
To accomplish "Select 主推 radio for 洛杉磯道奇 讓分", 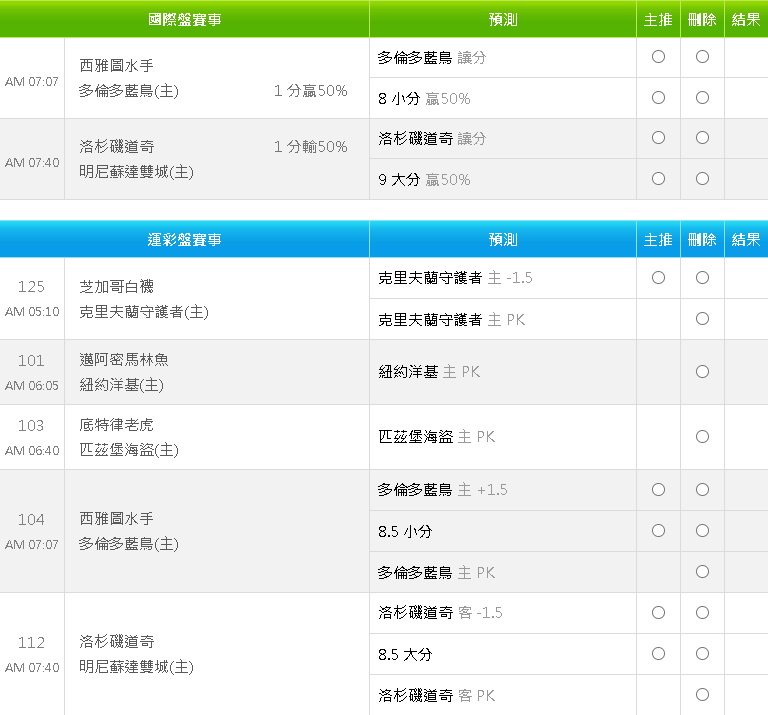I will 658,138.
